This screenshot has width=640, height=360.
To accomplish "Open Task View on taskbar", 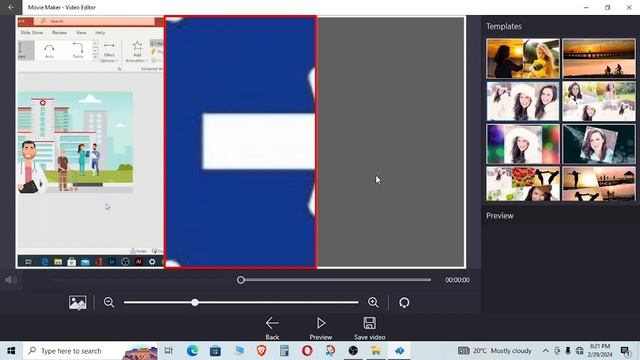I will 168,351.
